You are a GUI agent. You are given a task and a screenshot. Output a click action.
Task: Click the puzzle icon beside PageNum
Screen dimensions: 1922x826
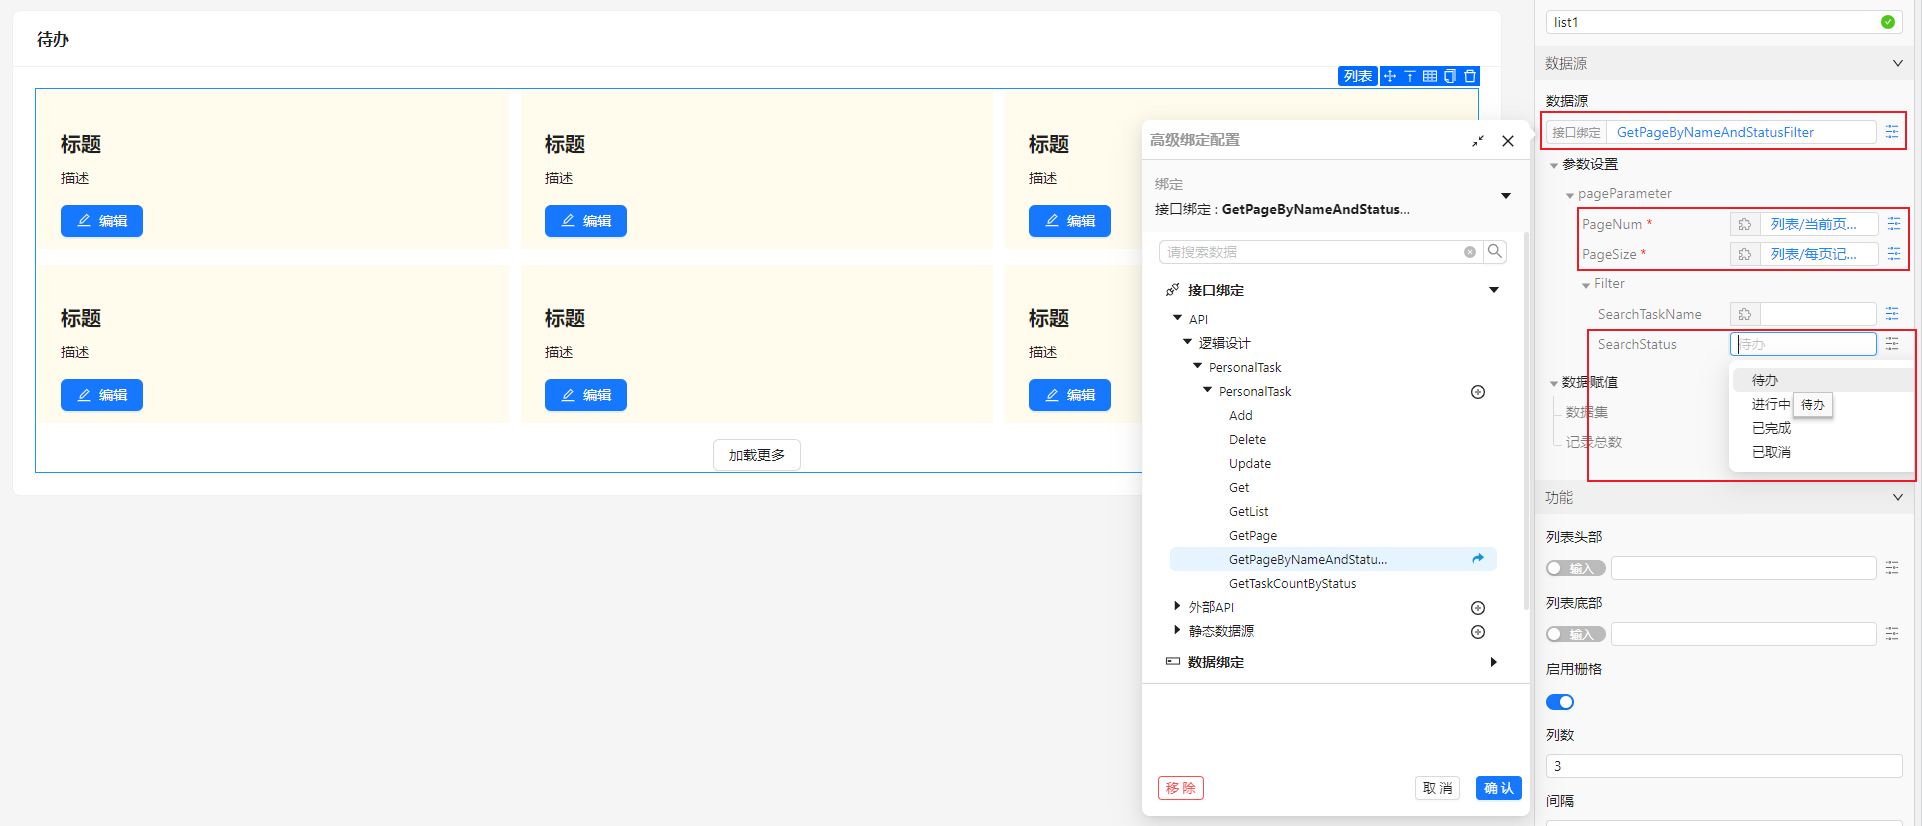(1745, 224)
